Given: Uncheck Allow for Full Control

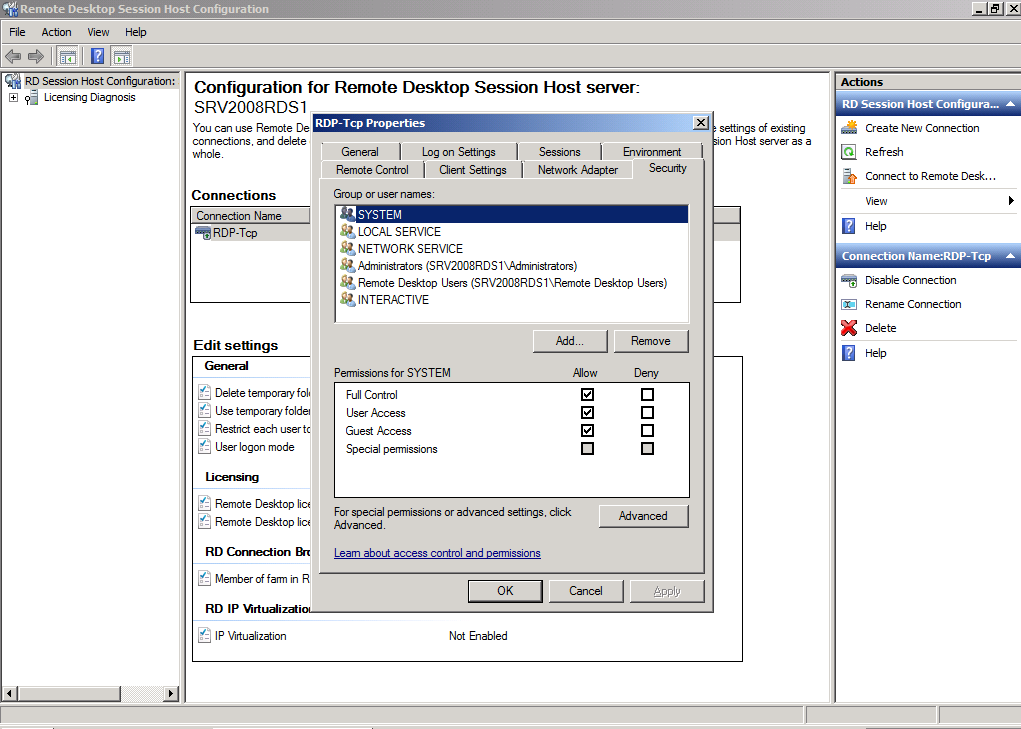Looking at the screenshot, I should [587, 394].
